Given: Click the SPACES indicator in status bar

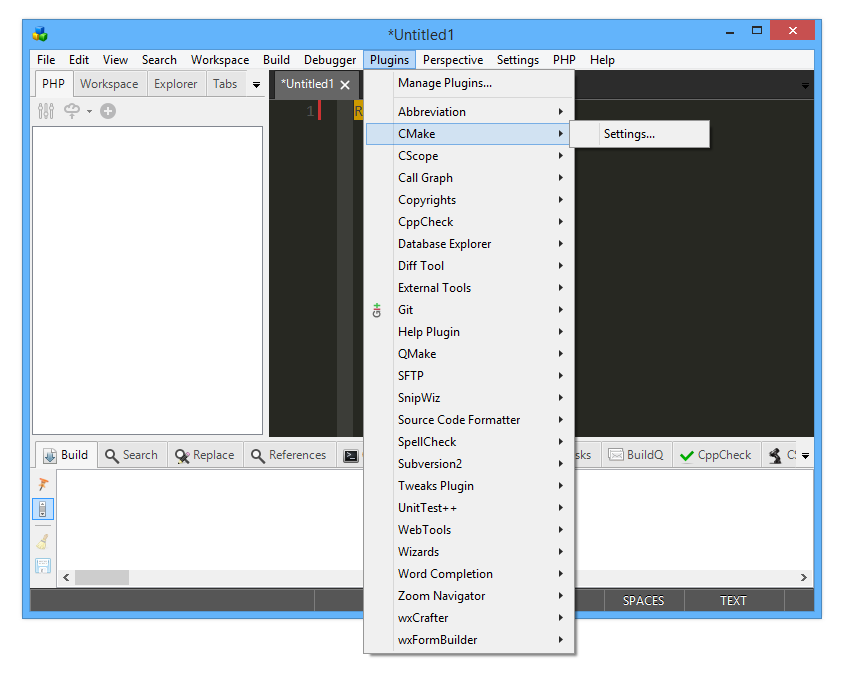Looking at the screenshot, I should click(643, 601).
